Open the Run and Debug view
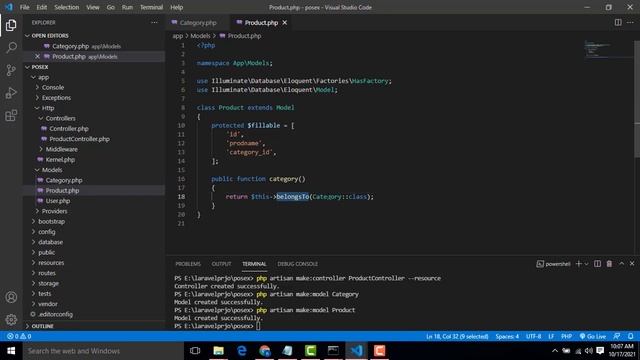Screen dimensions: 640x360 [x=11, y=93]
